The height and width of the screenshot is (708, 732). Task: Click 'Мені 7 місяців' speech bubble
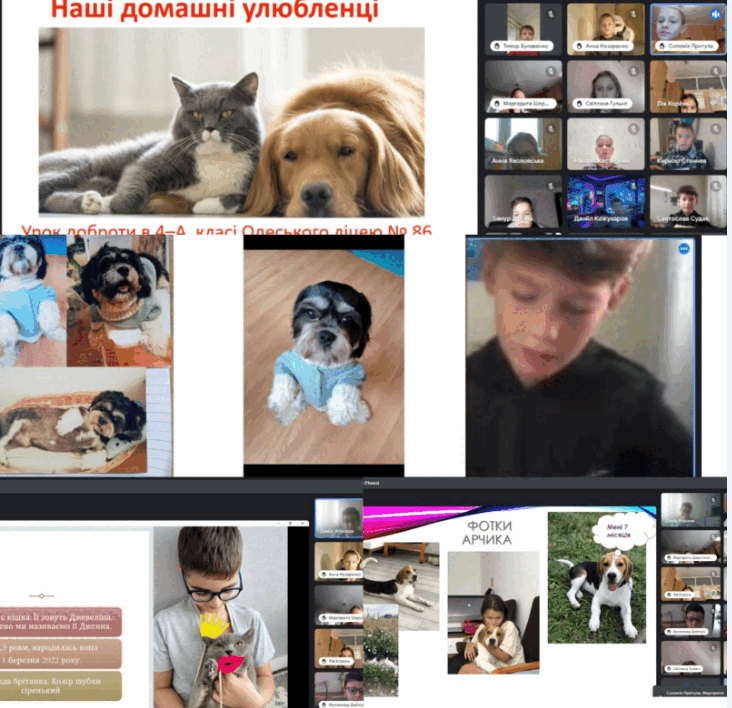619,531
